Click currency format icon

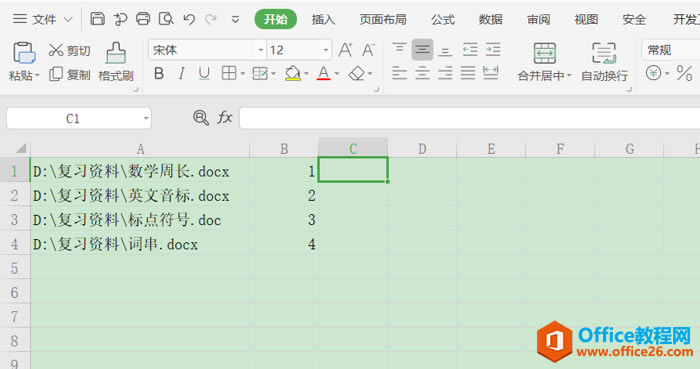click(x=653, y=73)
